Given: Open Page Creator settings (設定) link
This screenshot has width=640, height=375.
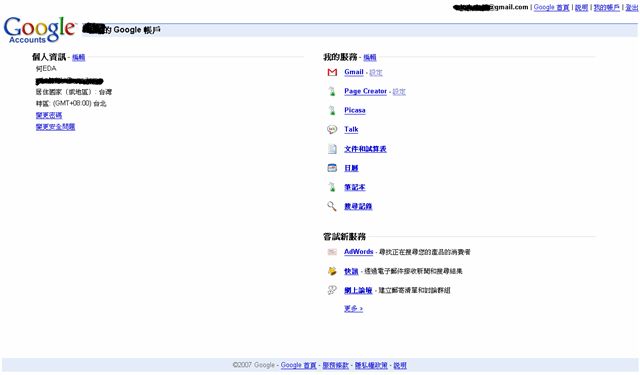Looking at the screenshot, I should click(x=399, y=92).
